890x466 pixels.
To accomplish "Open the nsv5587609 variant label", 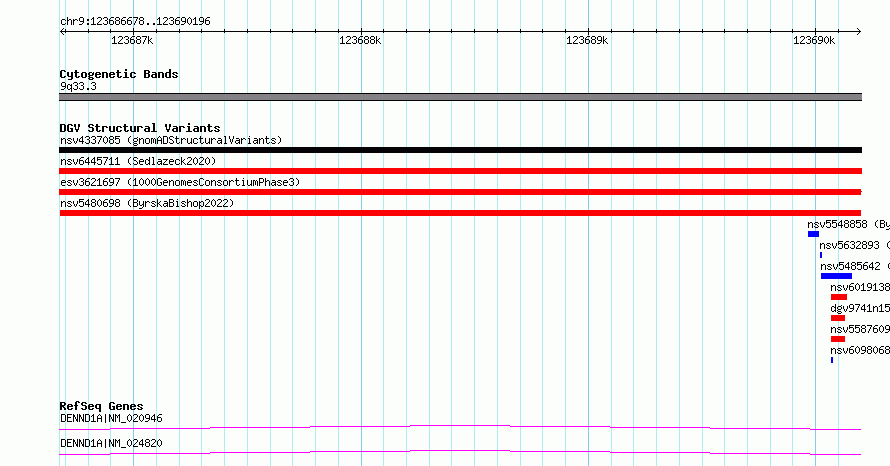I will click(860, 329).
